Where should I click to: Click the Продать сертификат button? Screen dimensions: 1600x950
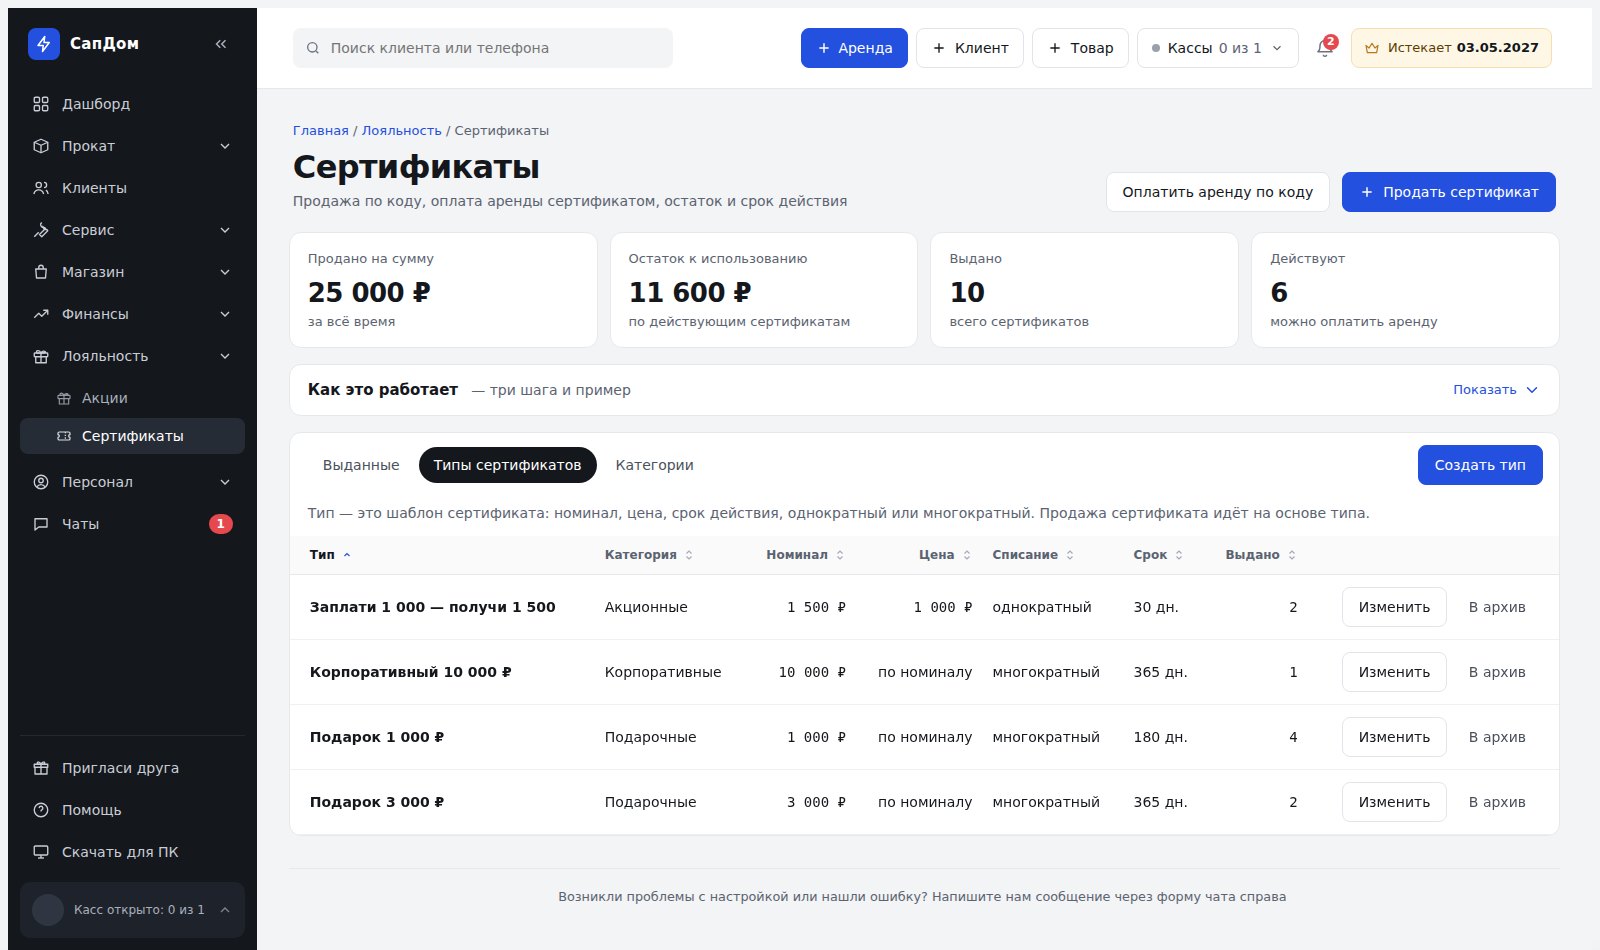coord(1448,192)
